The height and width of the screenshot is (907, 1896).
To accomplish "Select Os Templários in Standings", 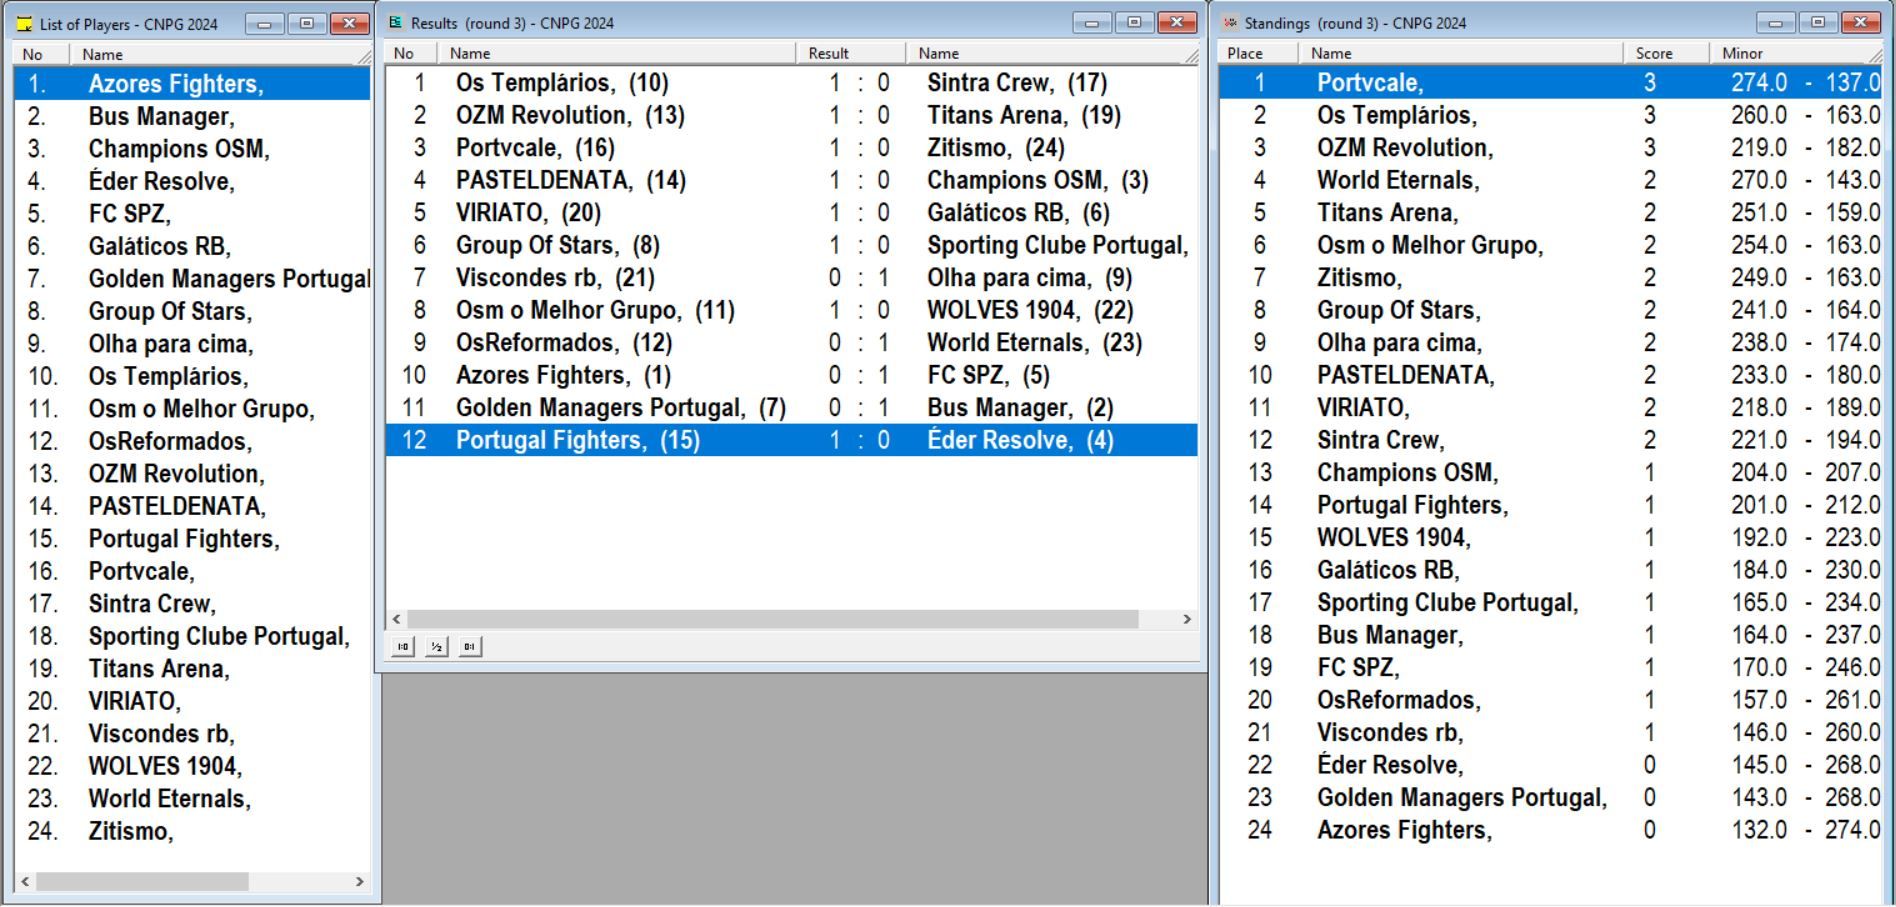I will tap(1550, 115).
